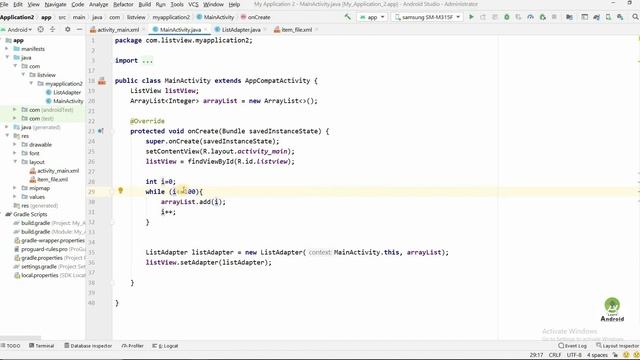Screen dimensions: 640x360
Task: Open the Terminal tool window
Action: [x=41, y=346]
